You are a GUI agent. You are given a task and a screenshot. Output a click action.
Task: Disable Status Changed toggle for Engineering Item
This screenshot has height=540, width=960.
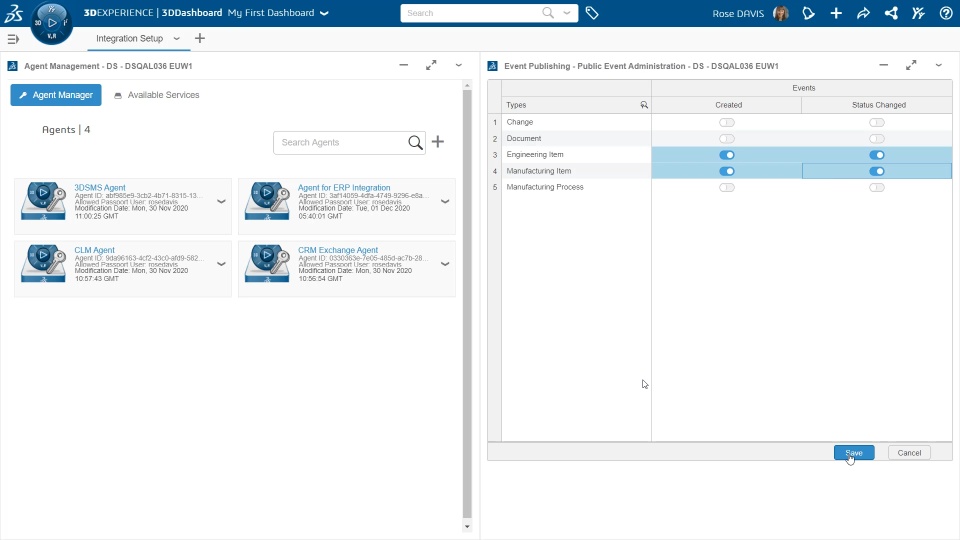(877, 155)
